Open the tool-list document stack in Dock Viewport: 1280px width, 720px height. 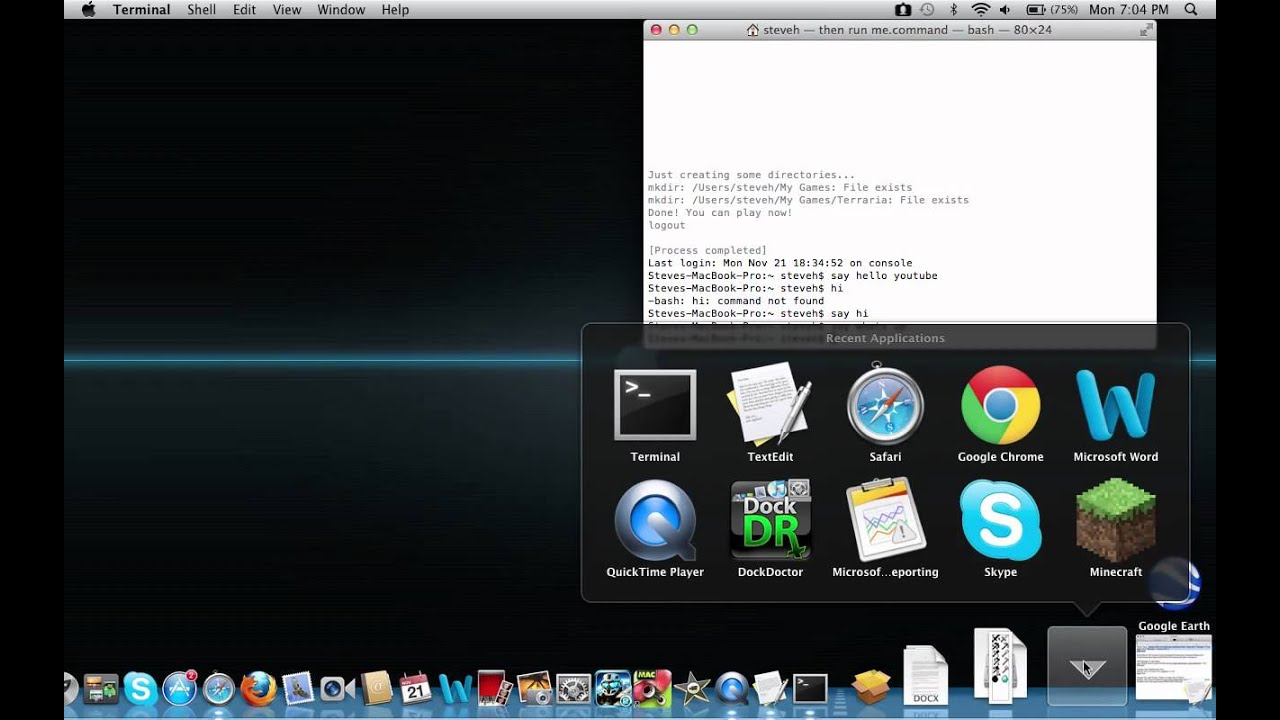coord(1000,666)
